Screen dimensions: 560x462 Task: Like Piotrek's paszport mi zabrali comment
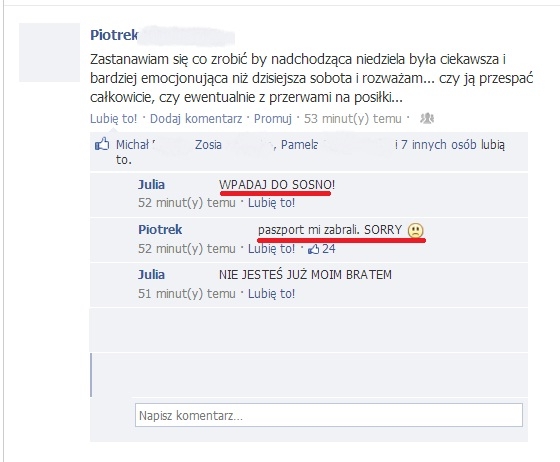pyautogui.click(x=271, y=248)
